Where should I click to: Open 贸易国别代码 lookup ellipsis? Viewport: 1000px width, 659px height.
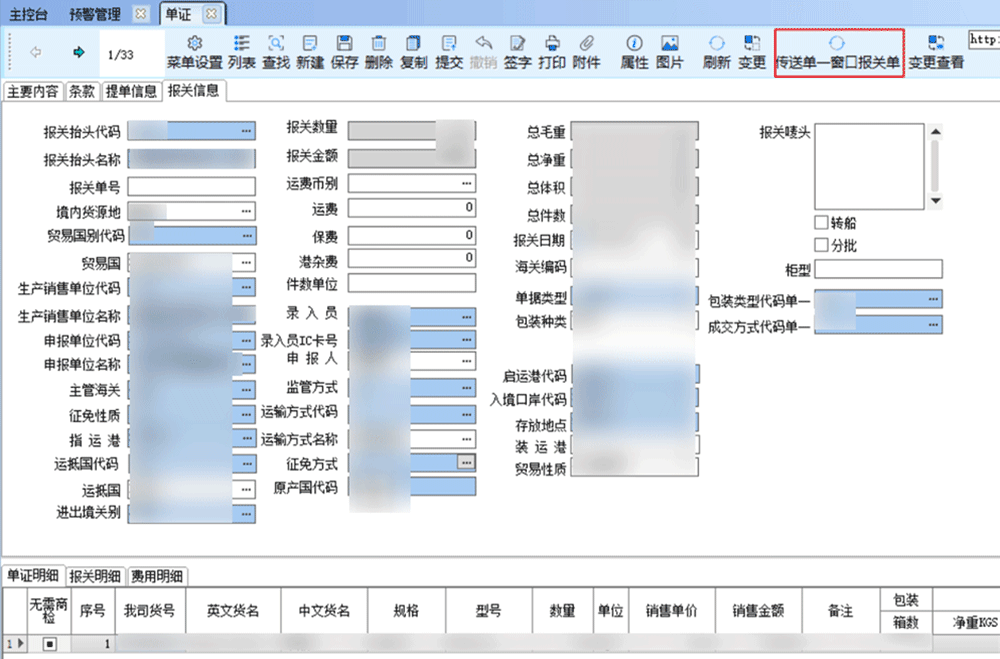[247, 235]
